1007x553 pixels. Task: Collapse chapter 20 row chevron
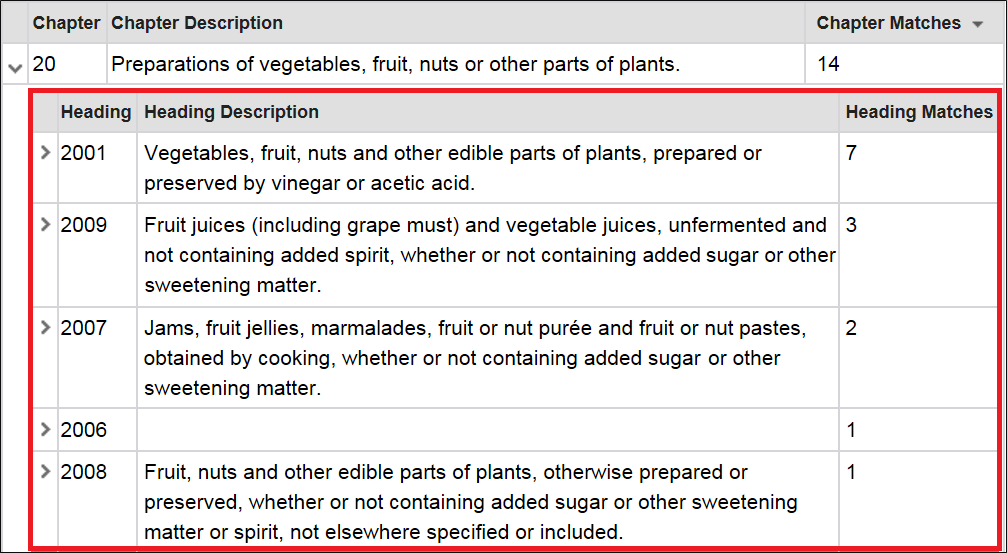13,67
